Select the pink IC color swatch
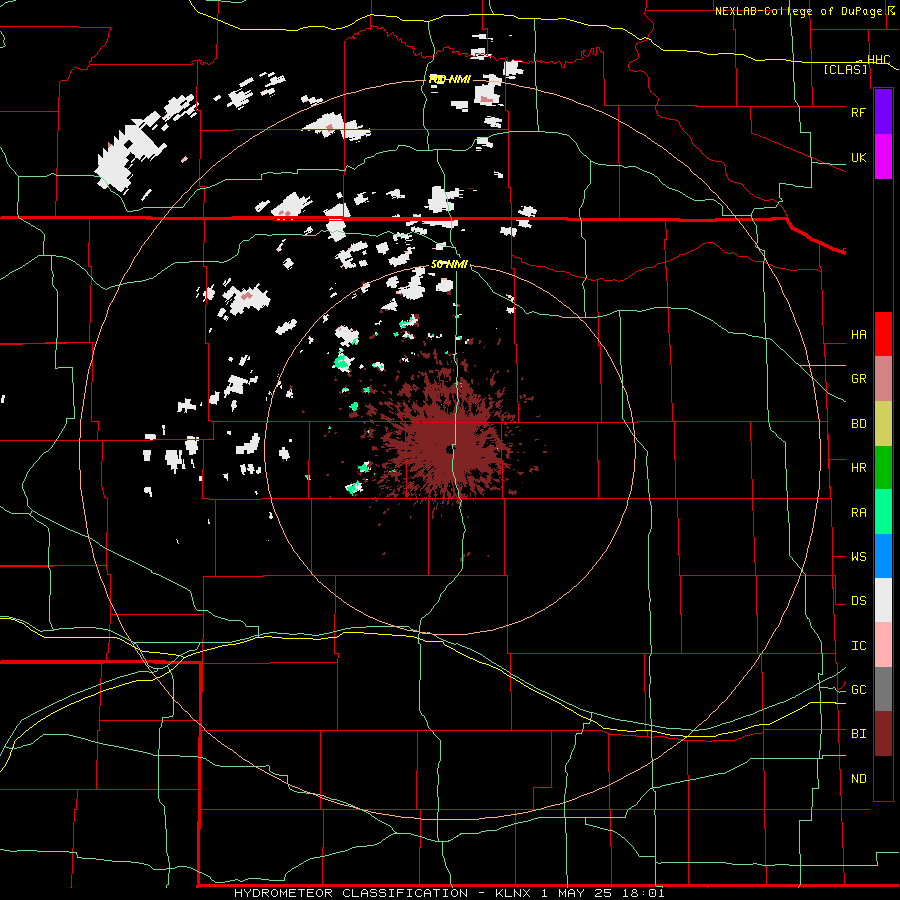This screenshot has height=900, width=900. (883, 645)
